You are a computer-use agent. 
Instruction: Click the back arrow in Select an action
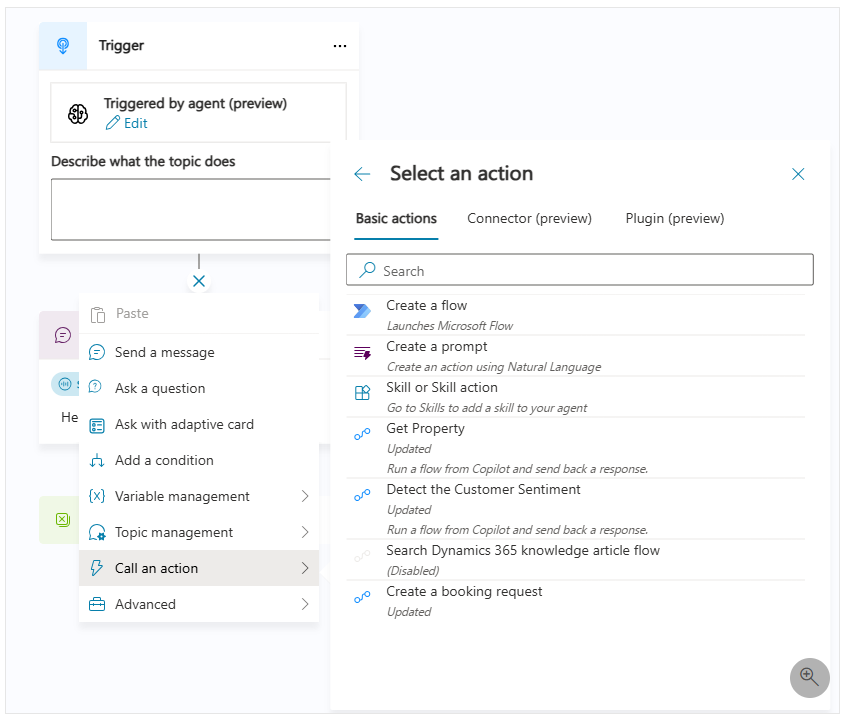(362, 174)
